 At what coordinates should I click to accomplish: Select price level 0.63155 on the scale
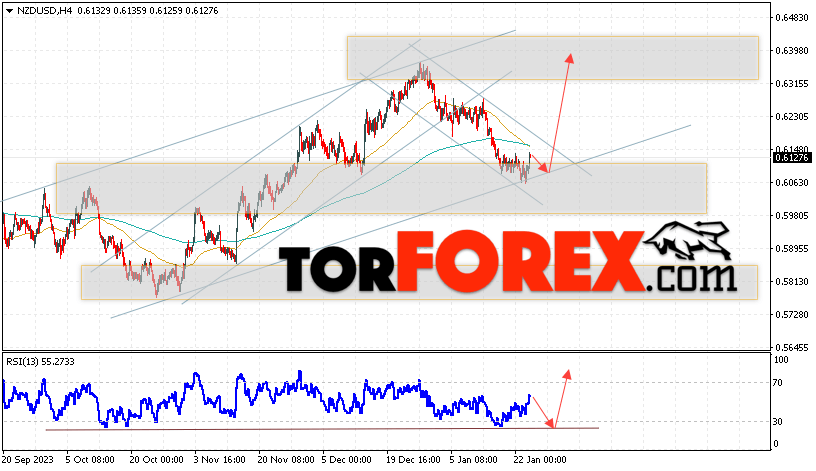[792, 83]
